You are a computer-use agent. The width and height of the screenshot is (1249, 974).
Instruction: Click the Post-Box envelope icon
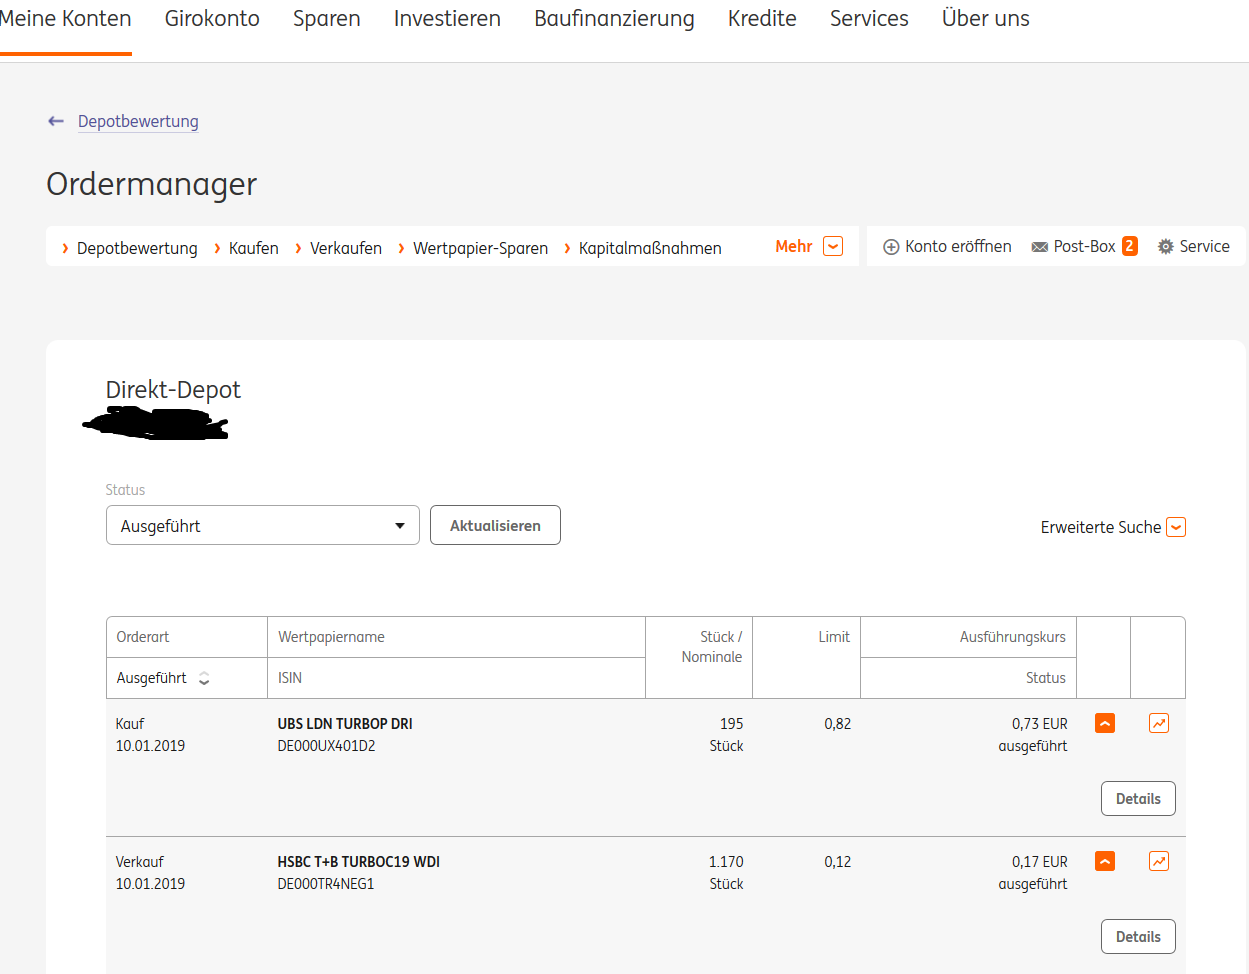pyautogui.click(x=1040, y=247)
